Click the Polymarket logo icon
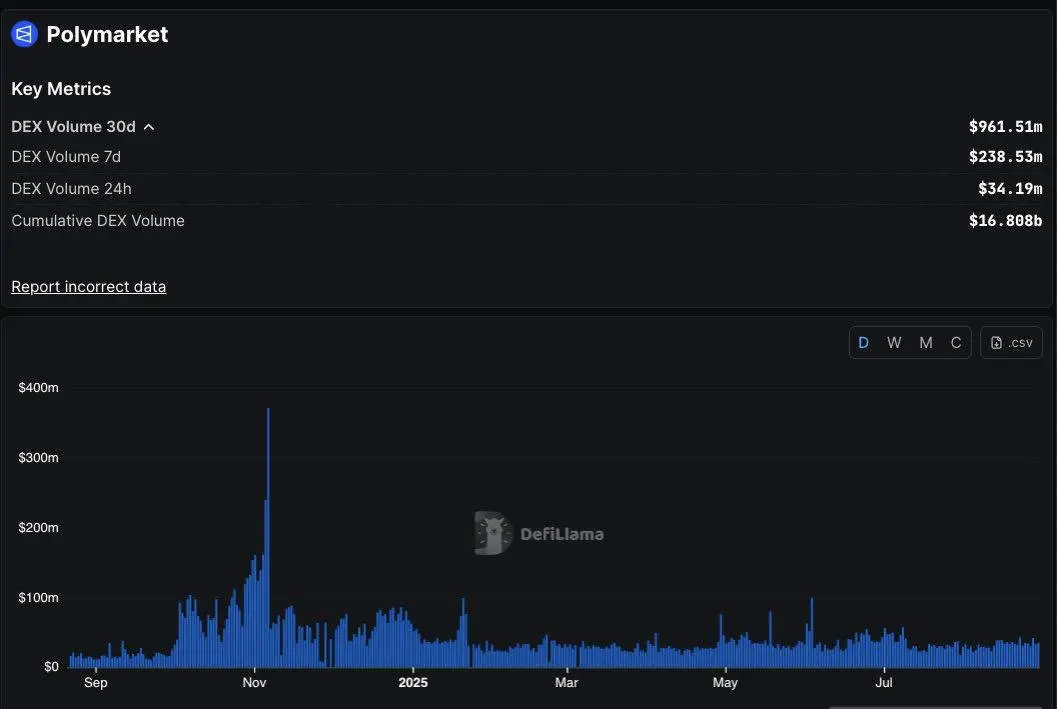This screenshot has height=709, width=1057. click(24, 34)
